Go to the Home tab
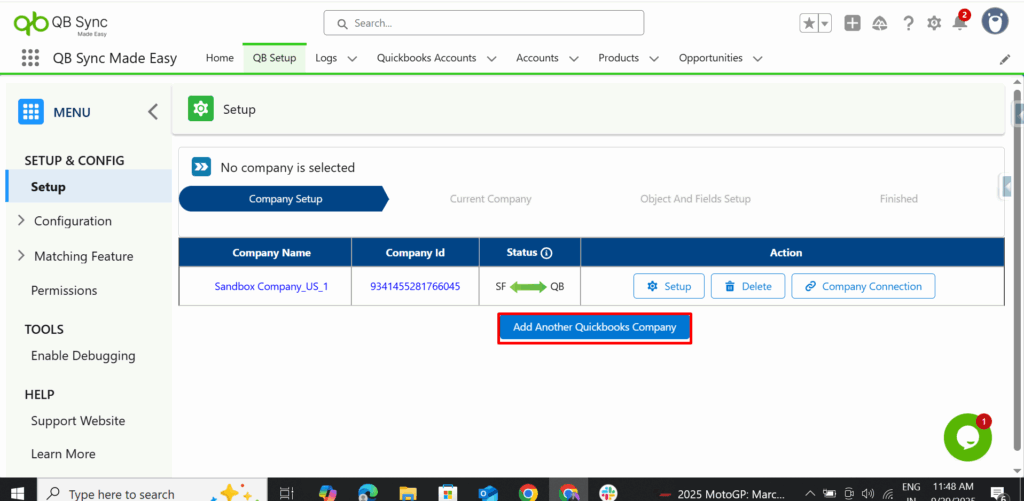 tap(219, 58)
